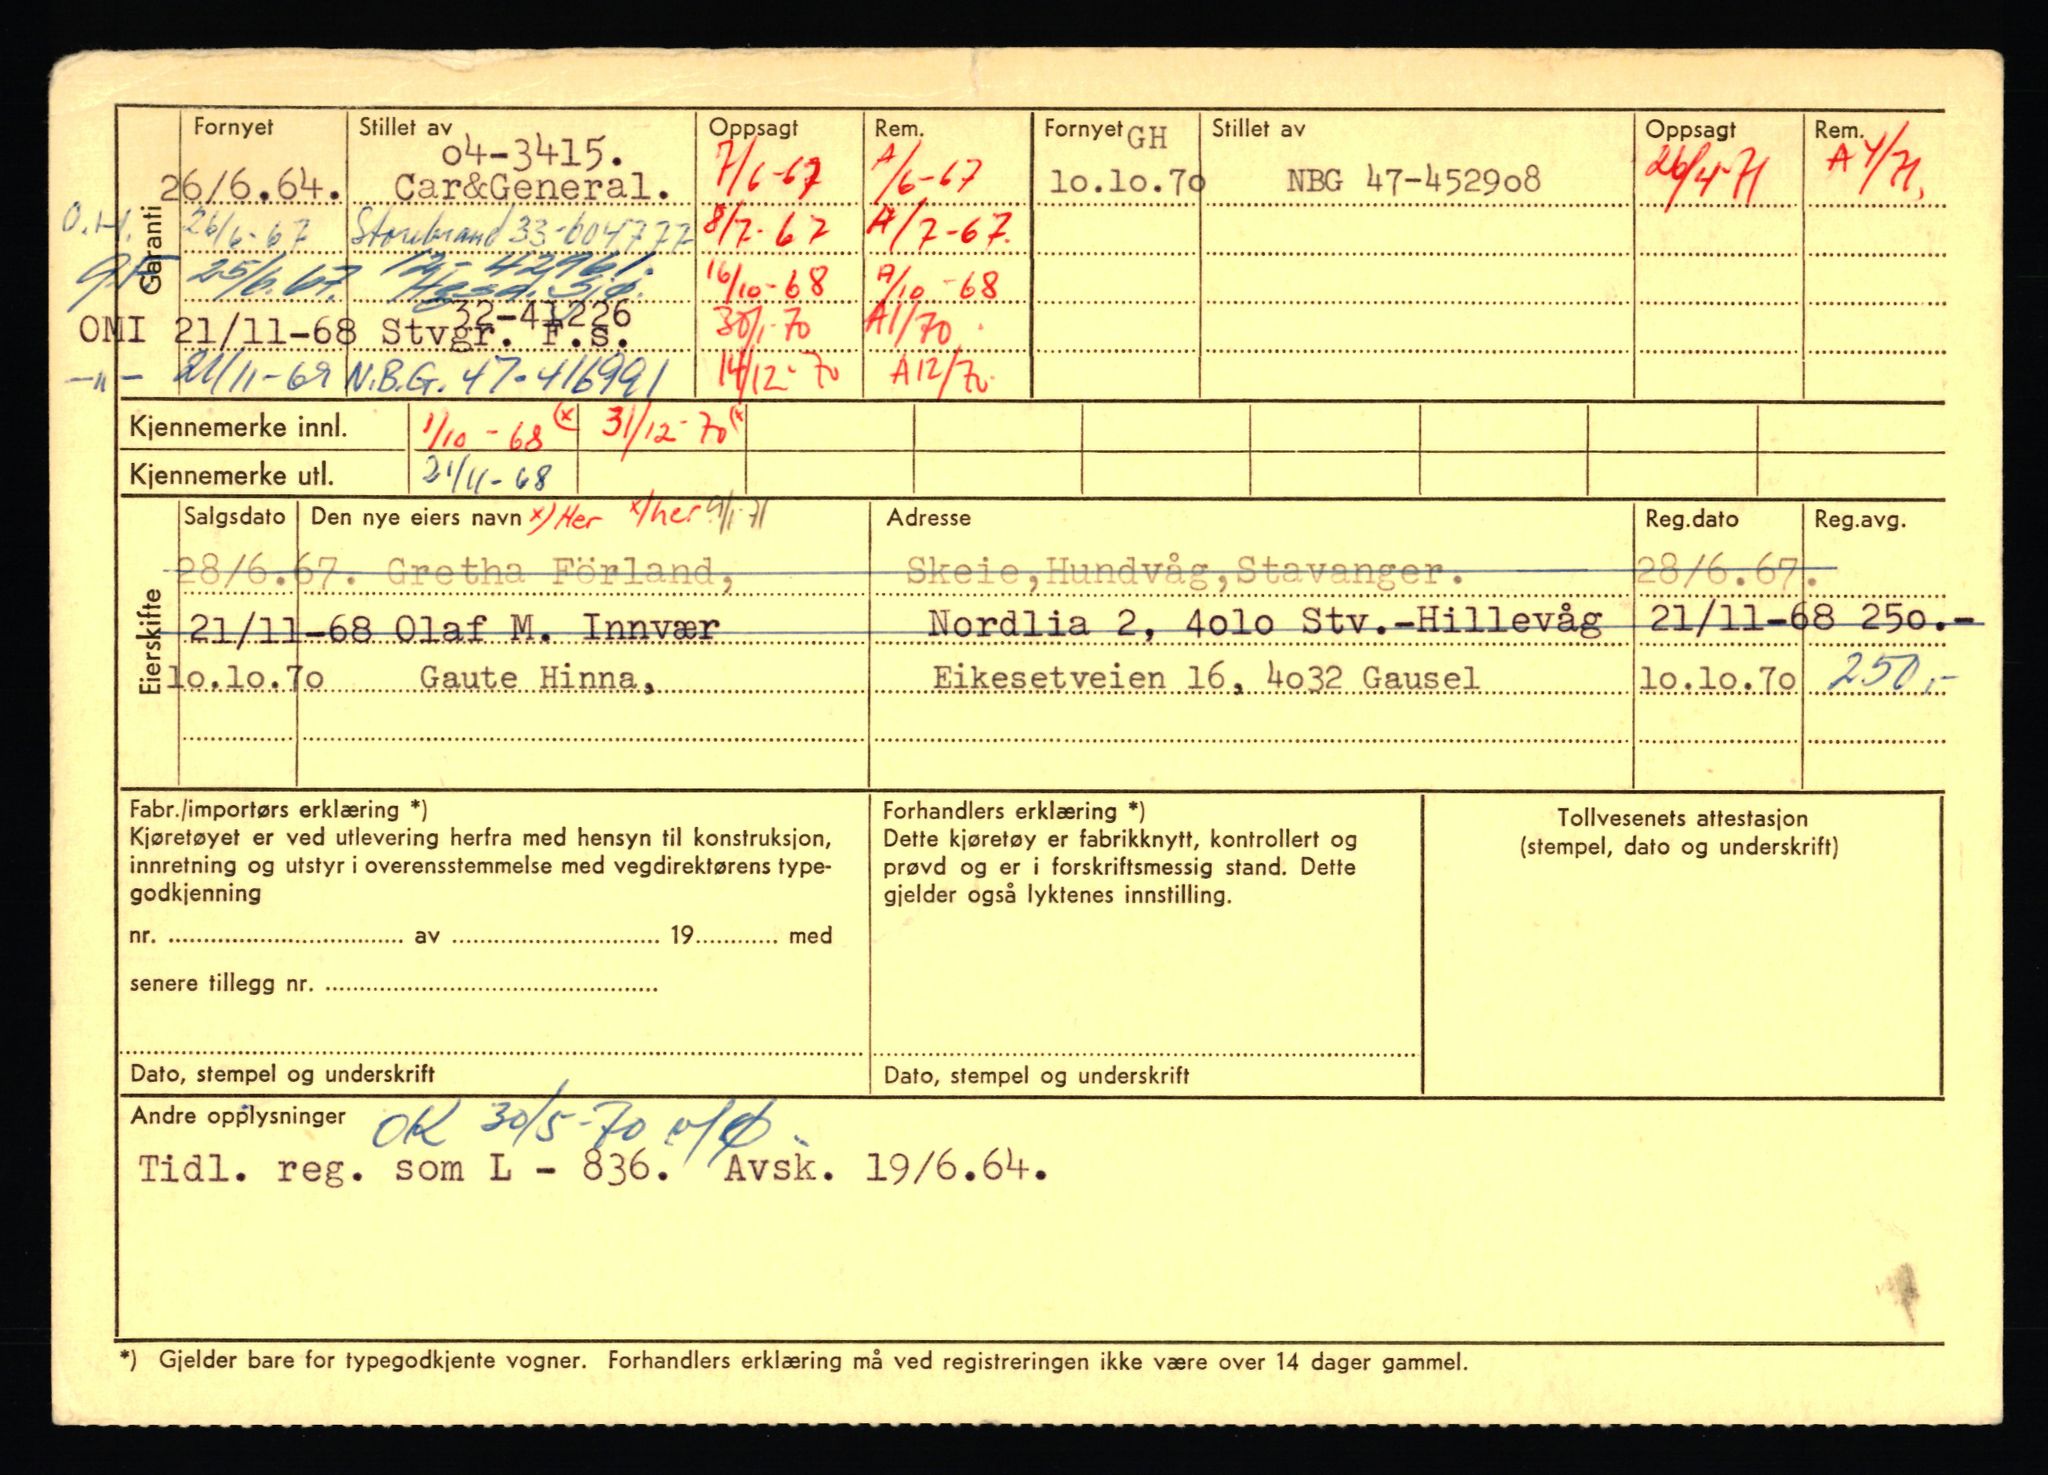The height and width of the screenshot is (1475, 2048).
Task: Select the 'Den nye eiers navn' header
Action: [416, 517]
